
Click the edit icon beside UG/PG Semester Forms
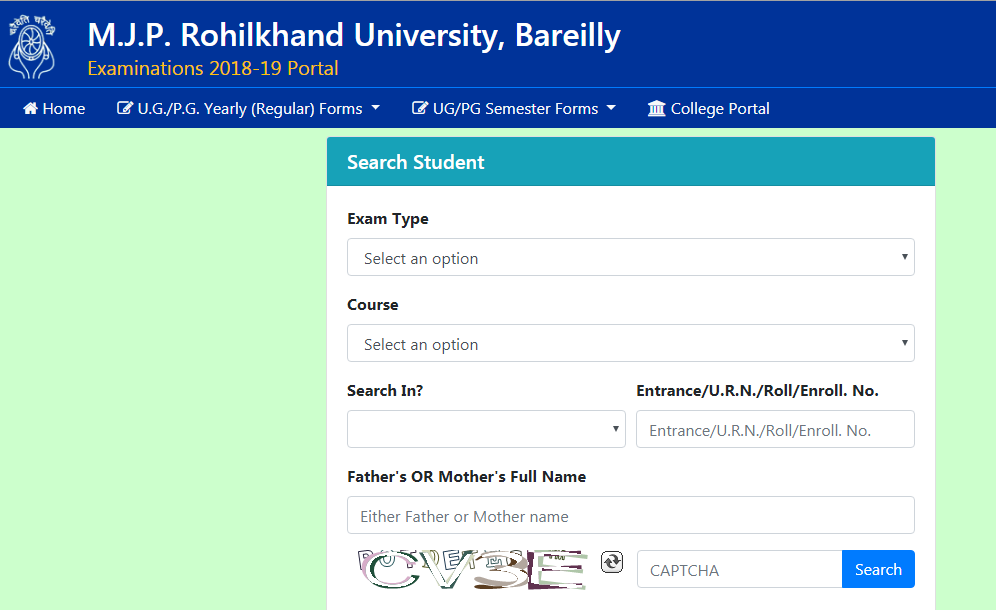click(x=420, y=109)
